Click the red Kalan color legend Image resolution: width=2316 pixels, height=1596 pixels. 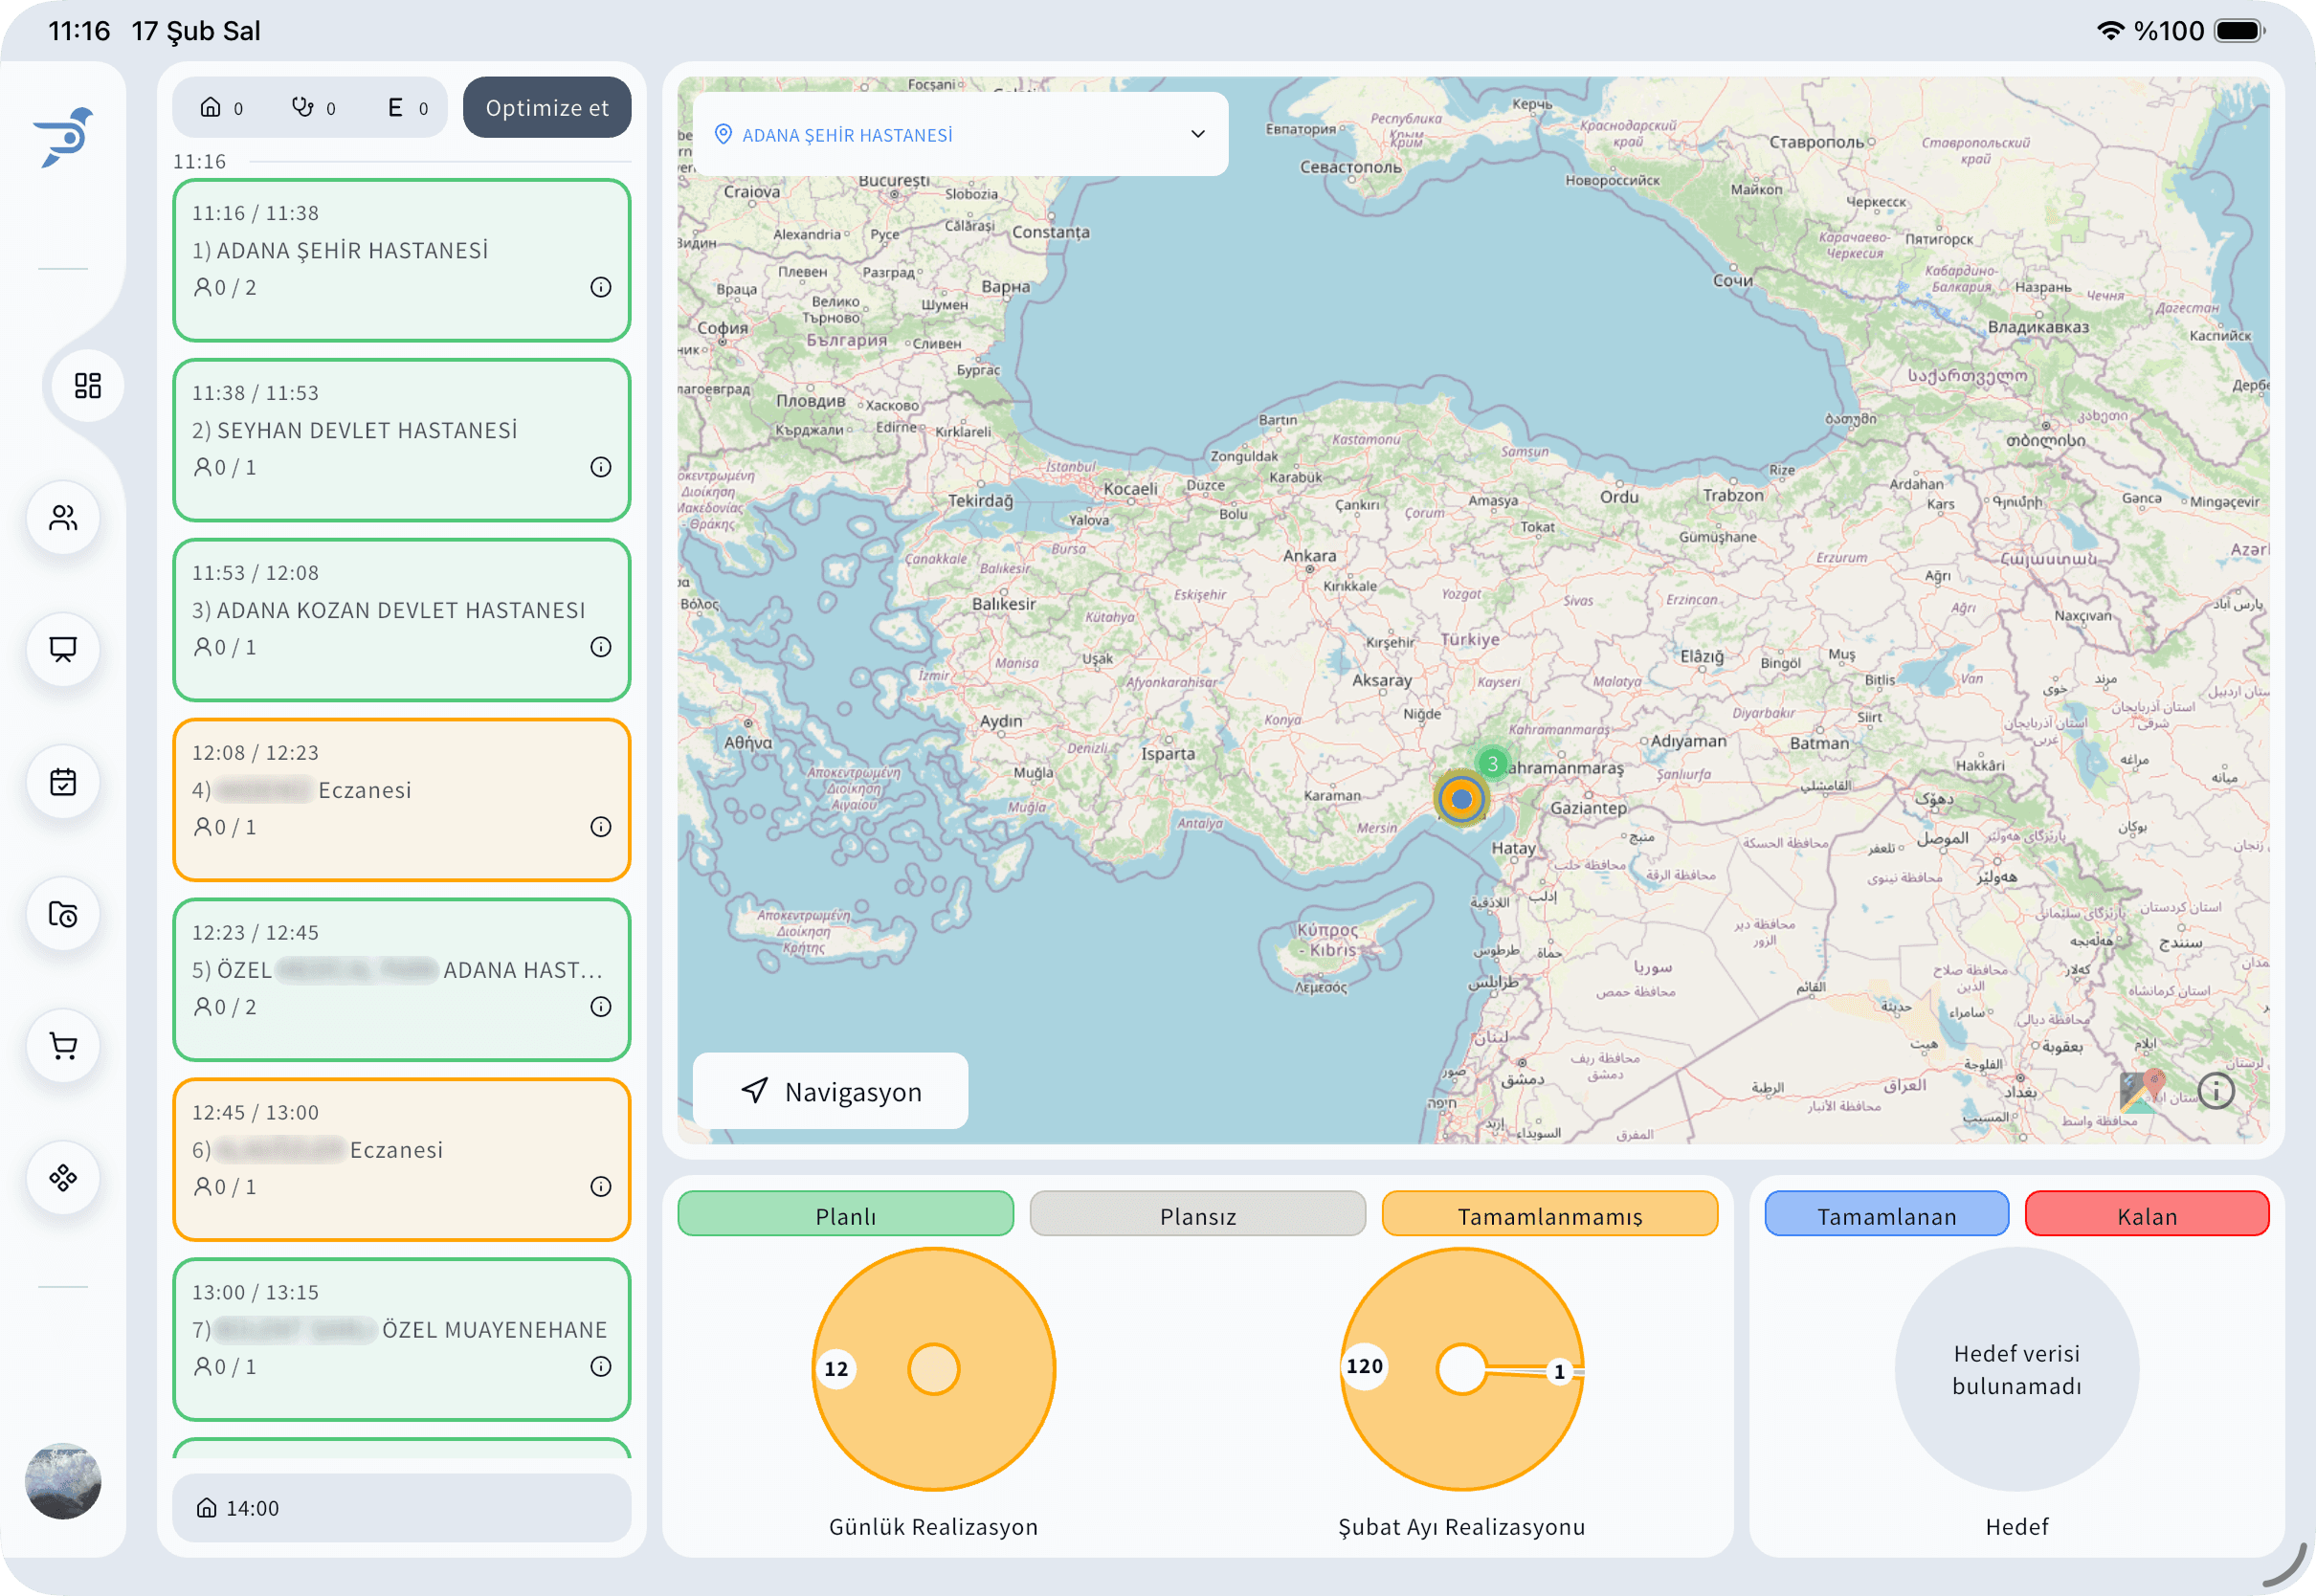coord(2146,1215)
